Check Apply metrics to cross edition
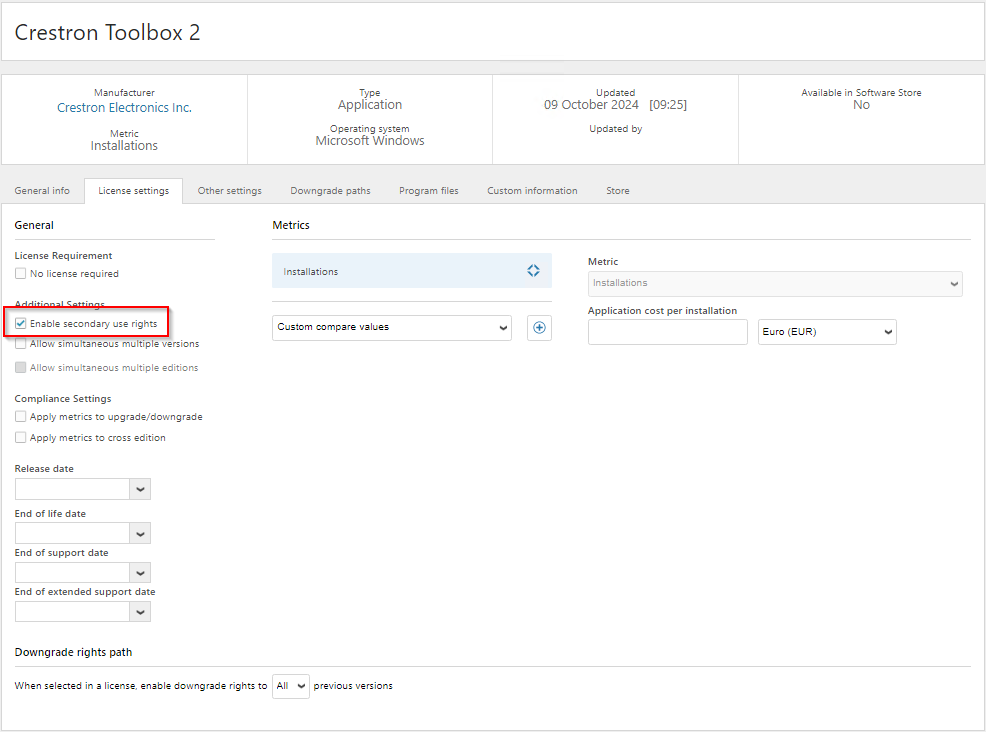Image resolution: width=986 pixels, height=732 pixels. pyautogui.click(x=21, y=437)
